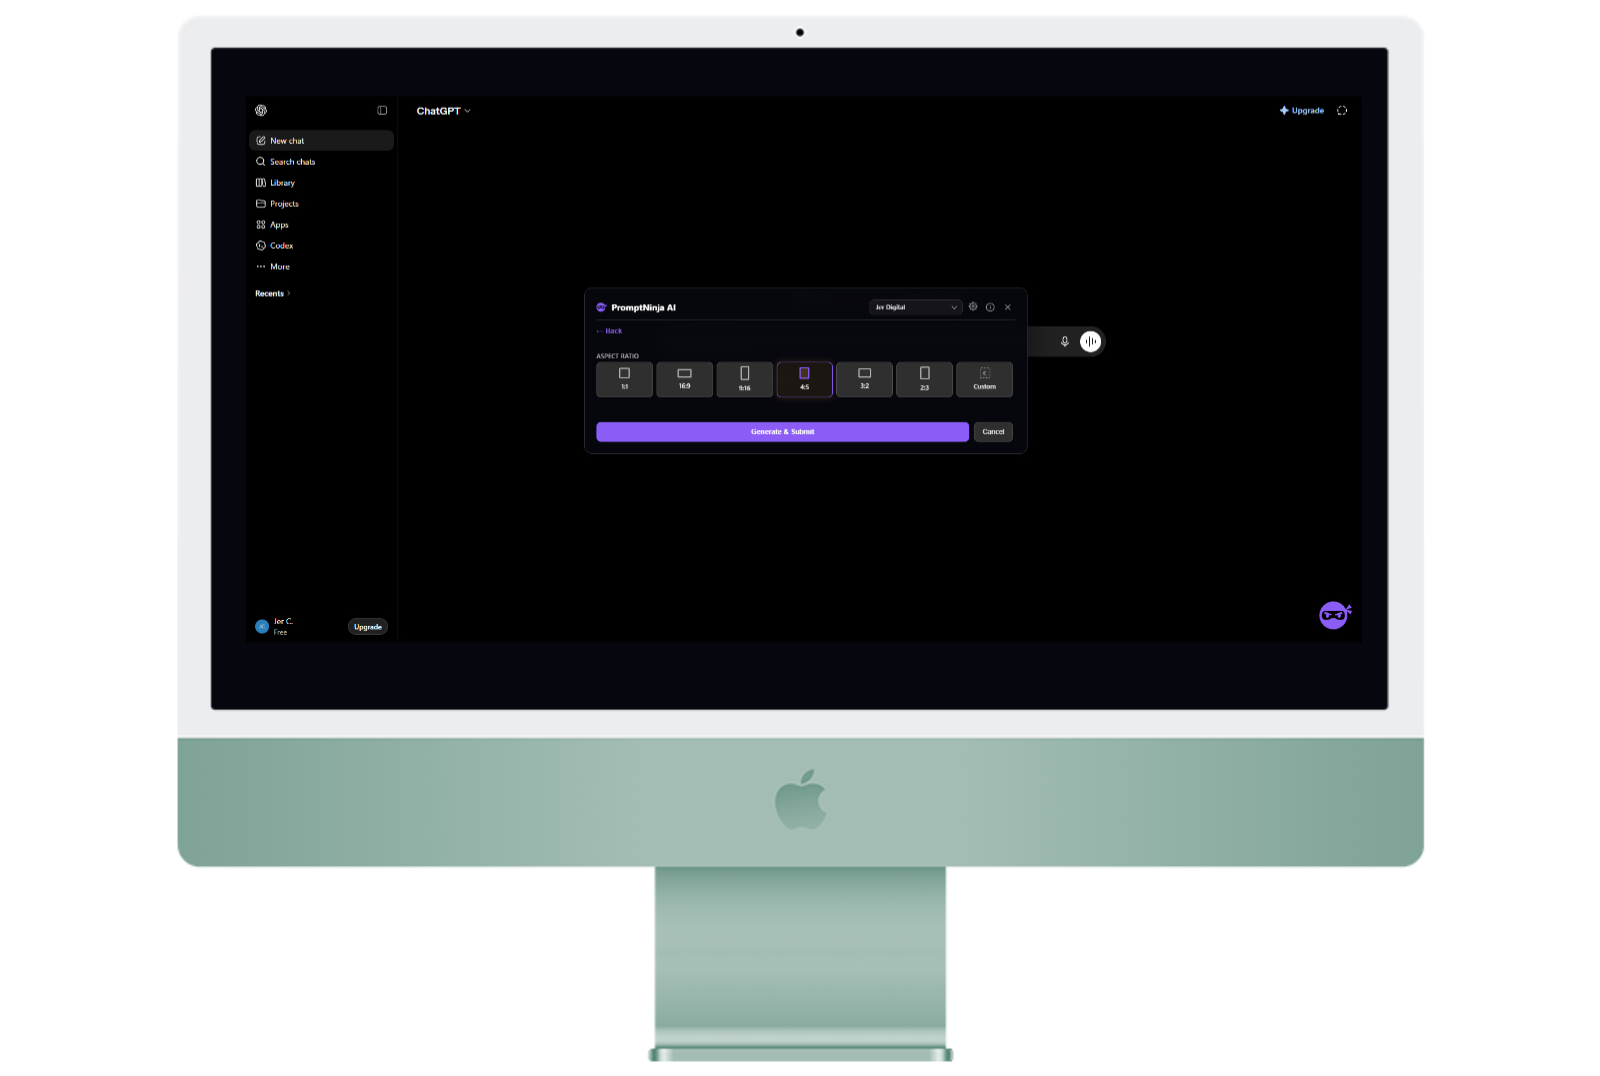Click the PromptNinja AI logo icon
Image resolution: width=1600 pixels, height=1076 pixels.
[602, 307]
